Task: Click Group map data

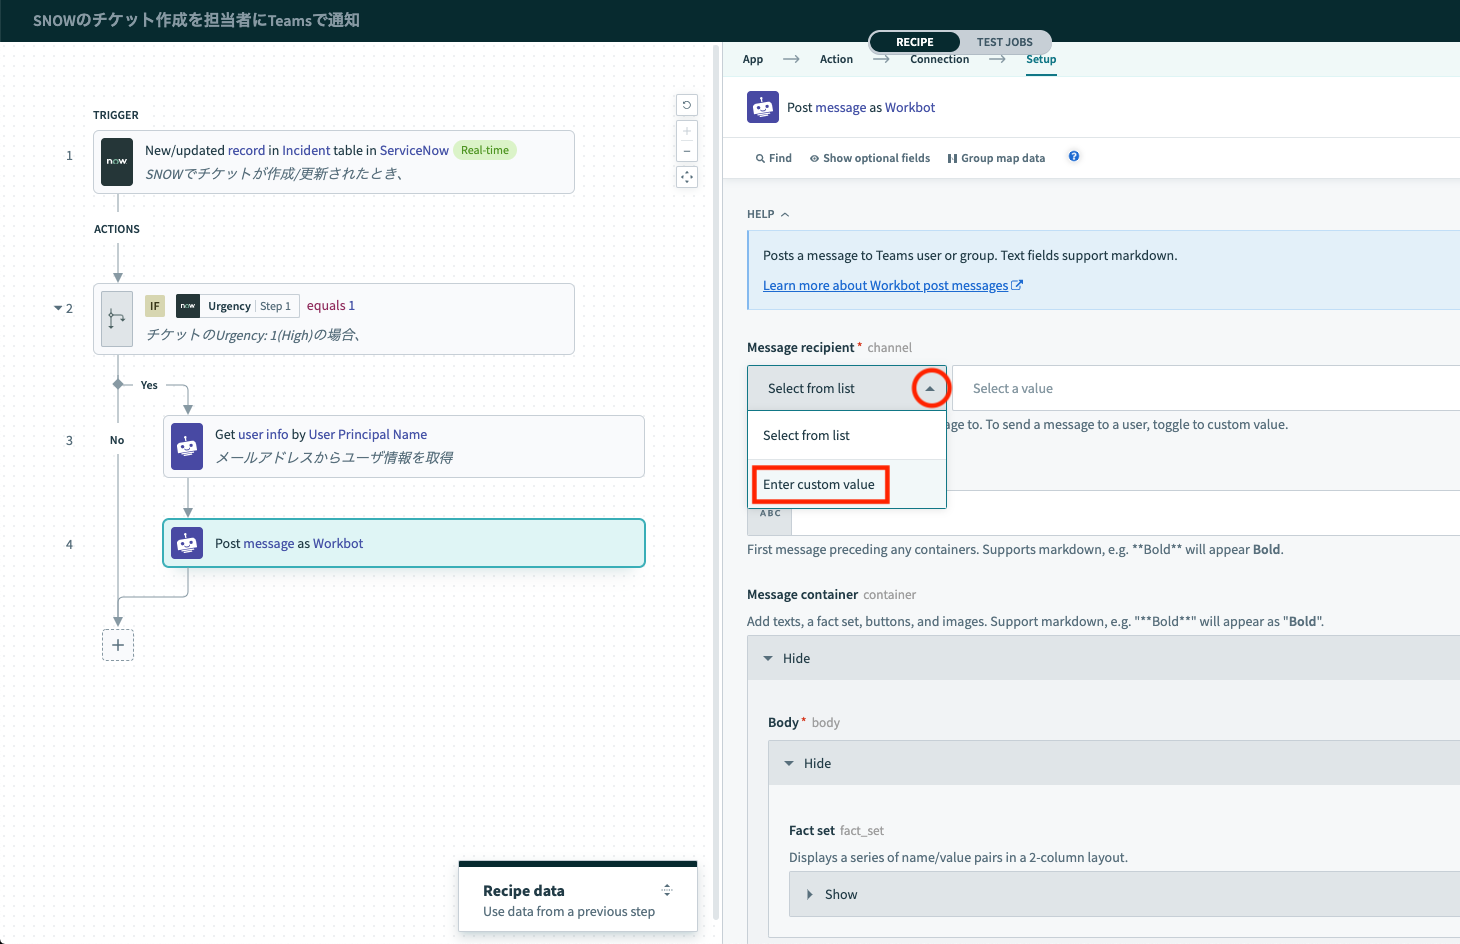Action: click(x=996, y=158)
